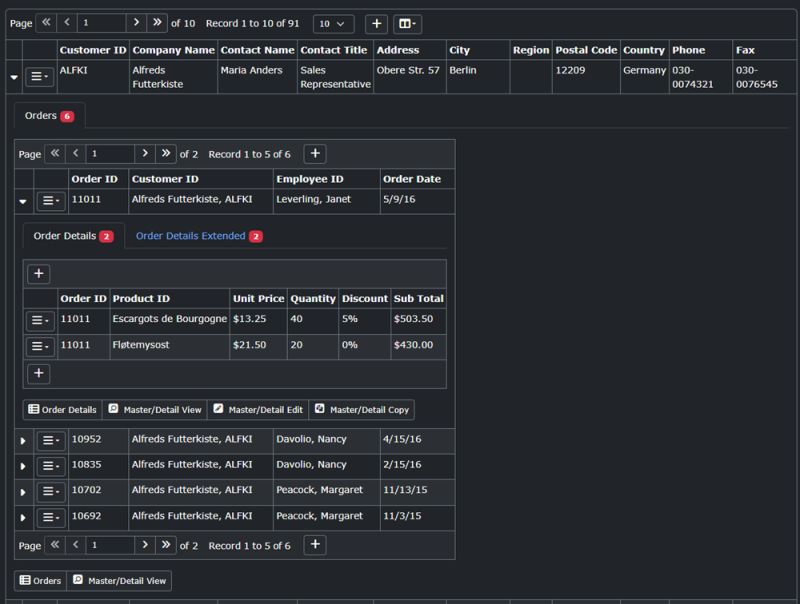Expand order 10952 row

tap(23, 440)
